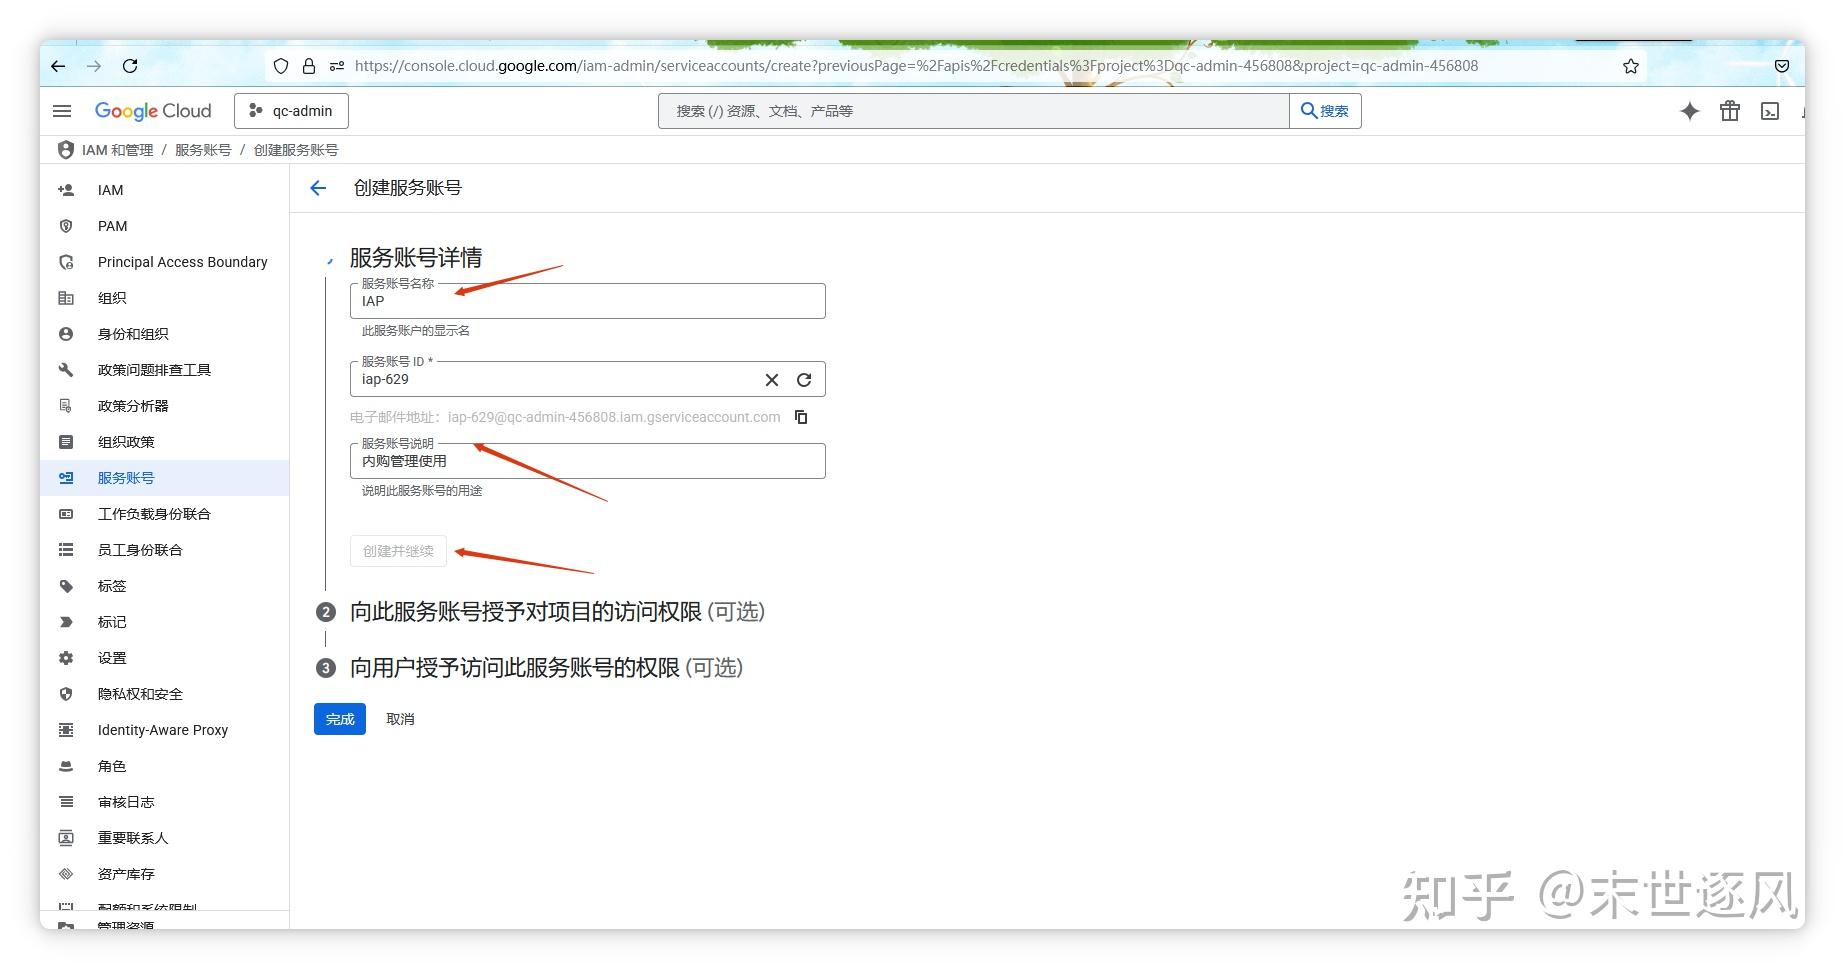Open the Cloud Shell terminal
1845x969 pixels.
pos(1769,111)
